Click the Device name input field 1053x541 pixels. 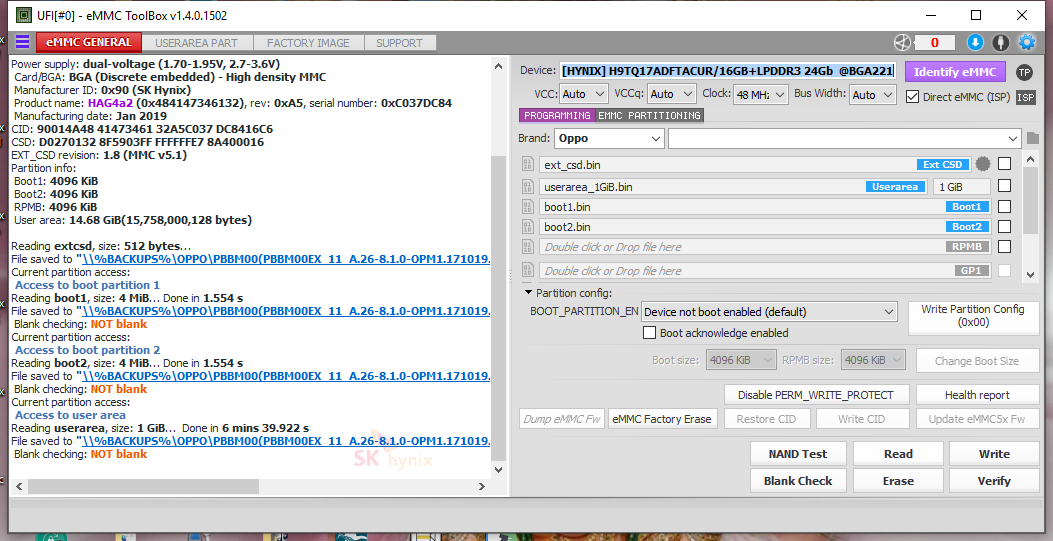coord(729,71)
